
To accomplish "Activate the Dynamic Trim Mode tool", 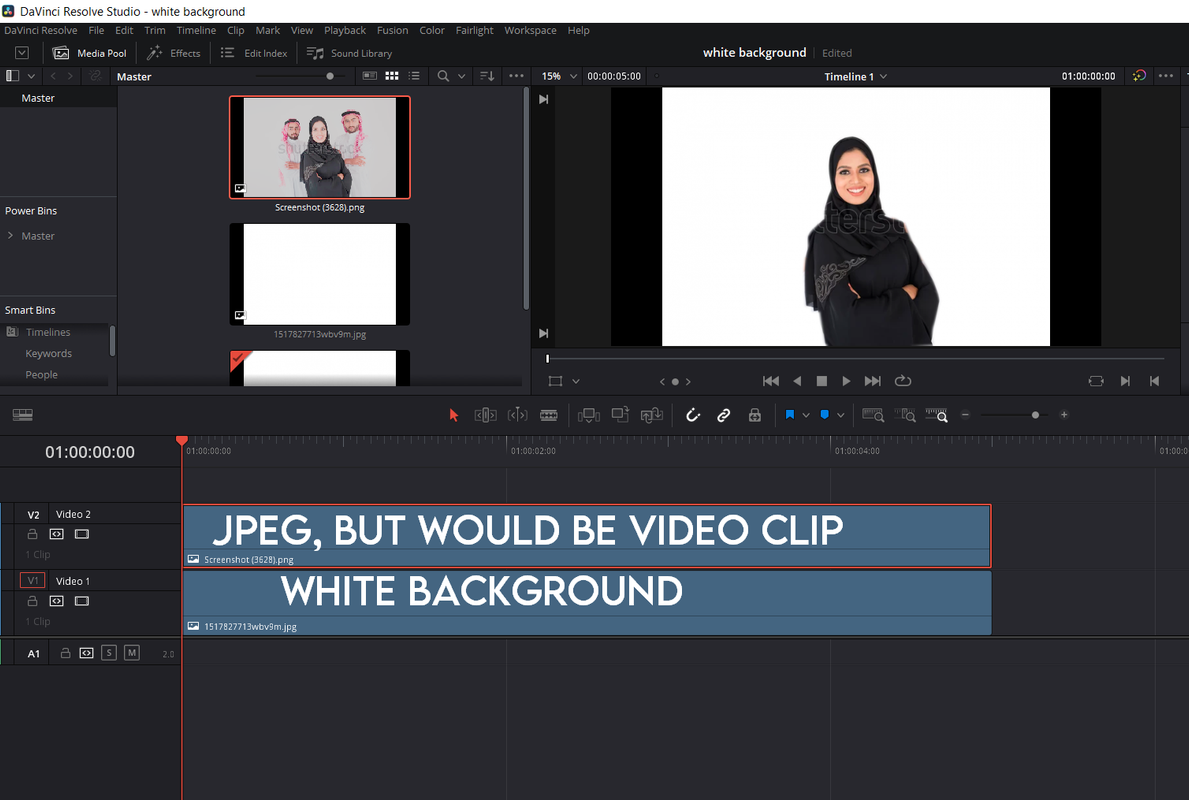I will 517,415.
